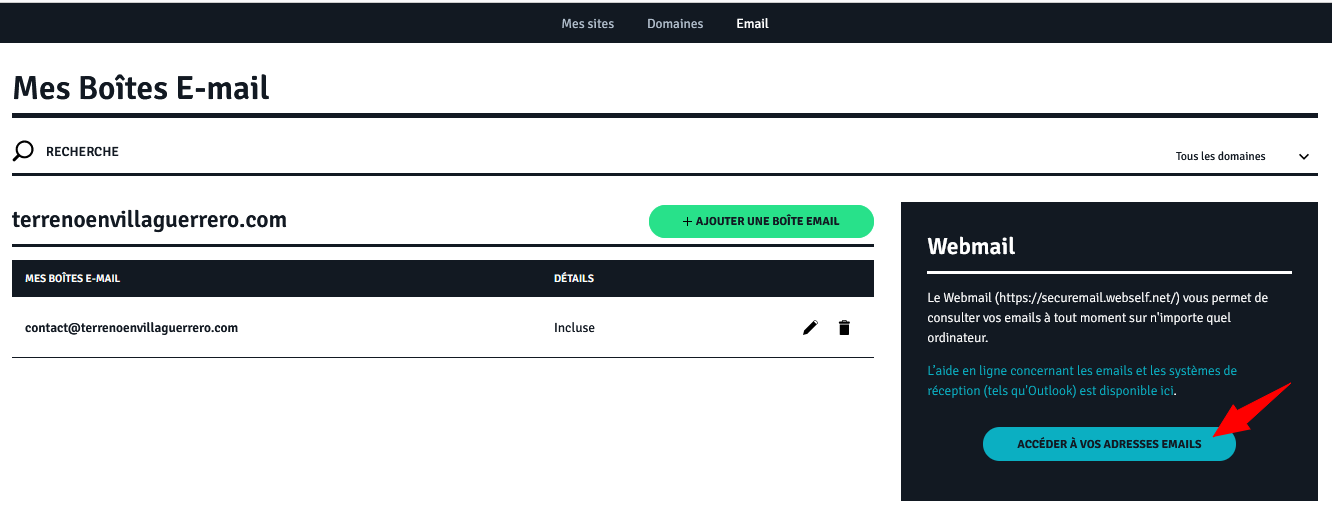The height and width of the screenshot is (515, 1332).
Task: Click the Mes boîtes e-mail column header
Action: [x=72, y=278]
